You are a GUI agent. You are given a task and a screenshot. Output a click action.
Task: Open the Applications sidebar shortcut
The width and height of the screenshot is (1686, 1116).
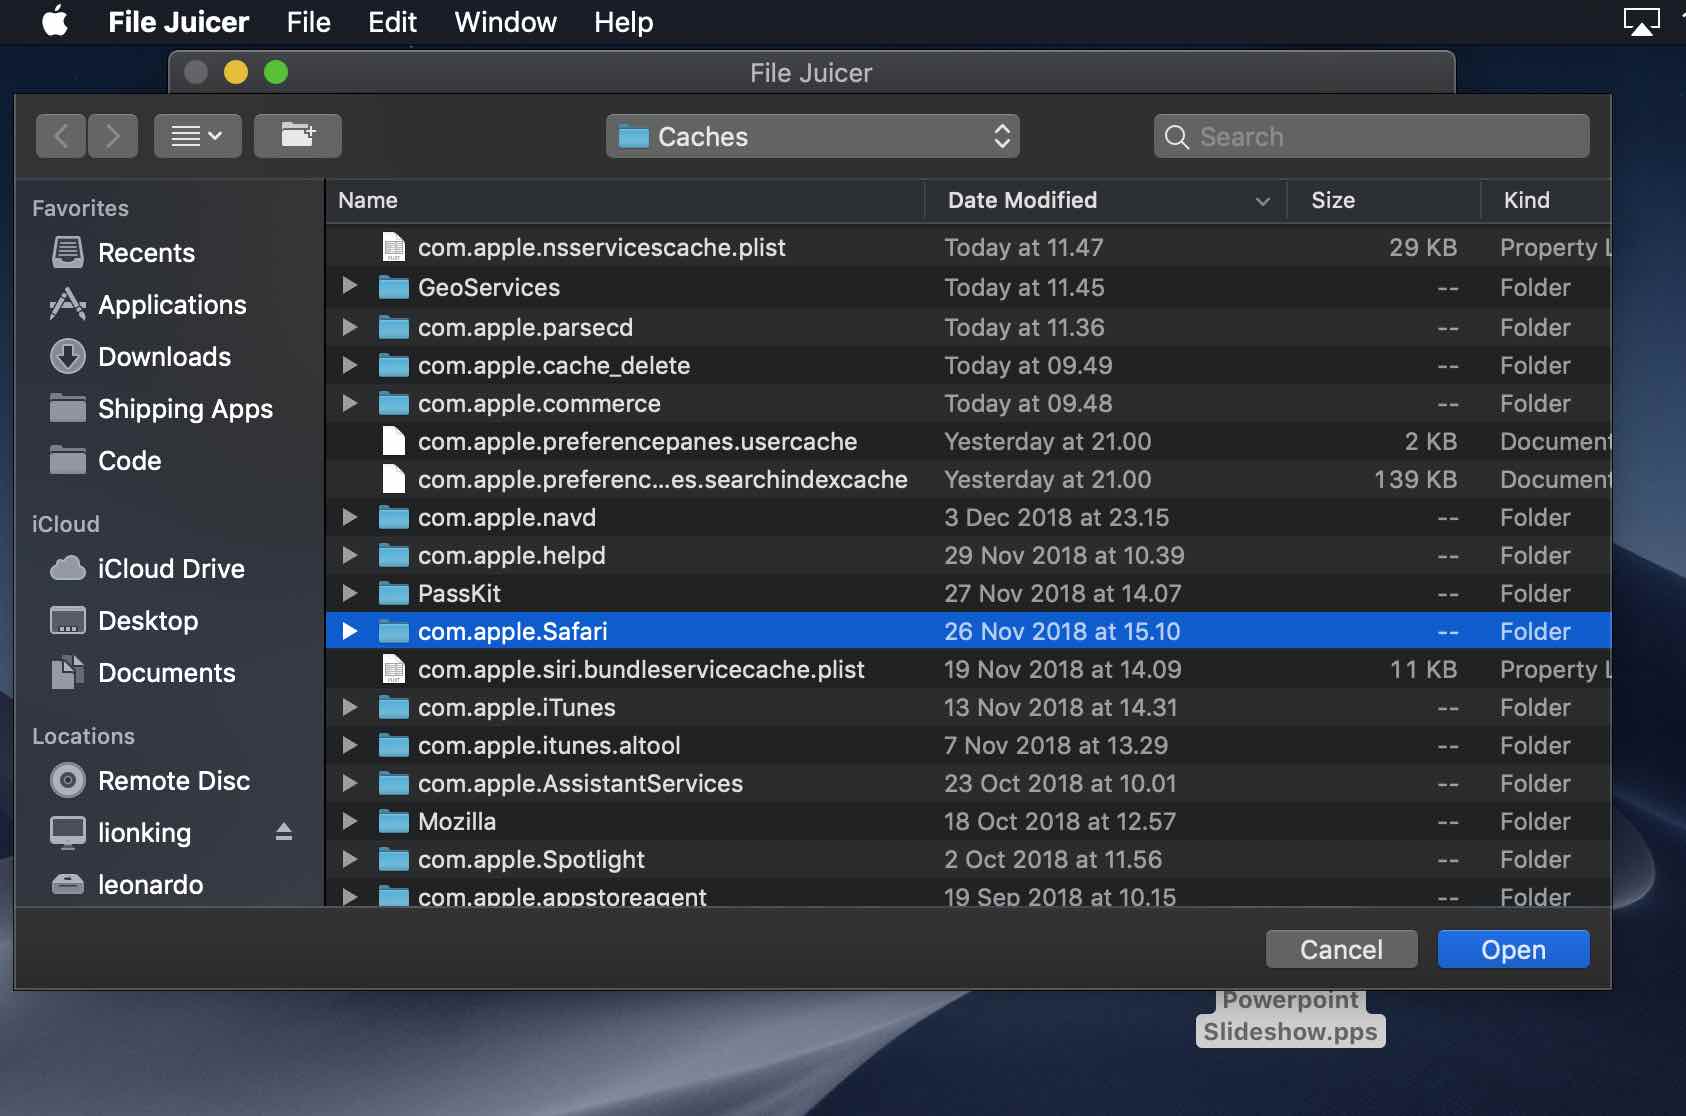[x=171, y=305]
